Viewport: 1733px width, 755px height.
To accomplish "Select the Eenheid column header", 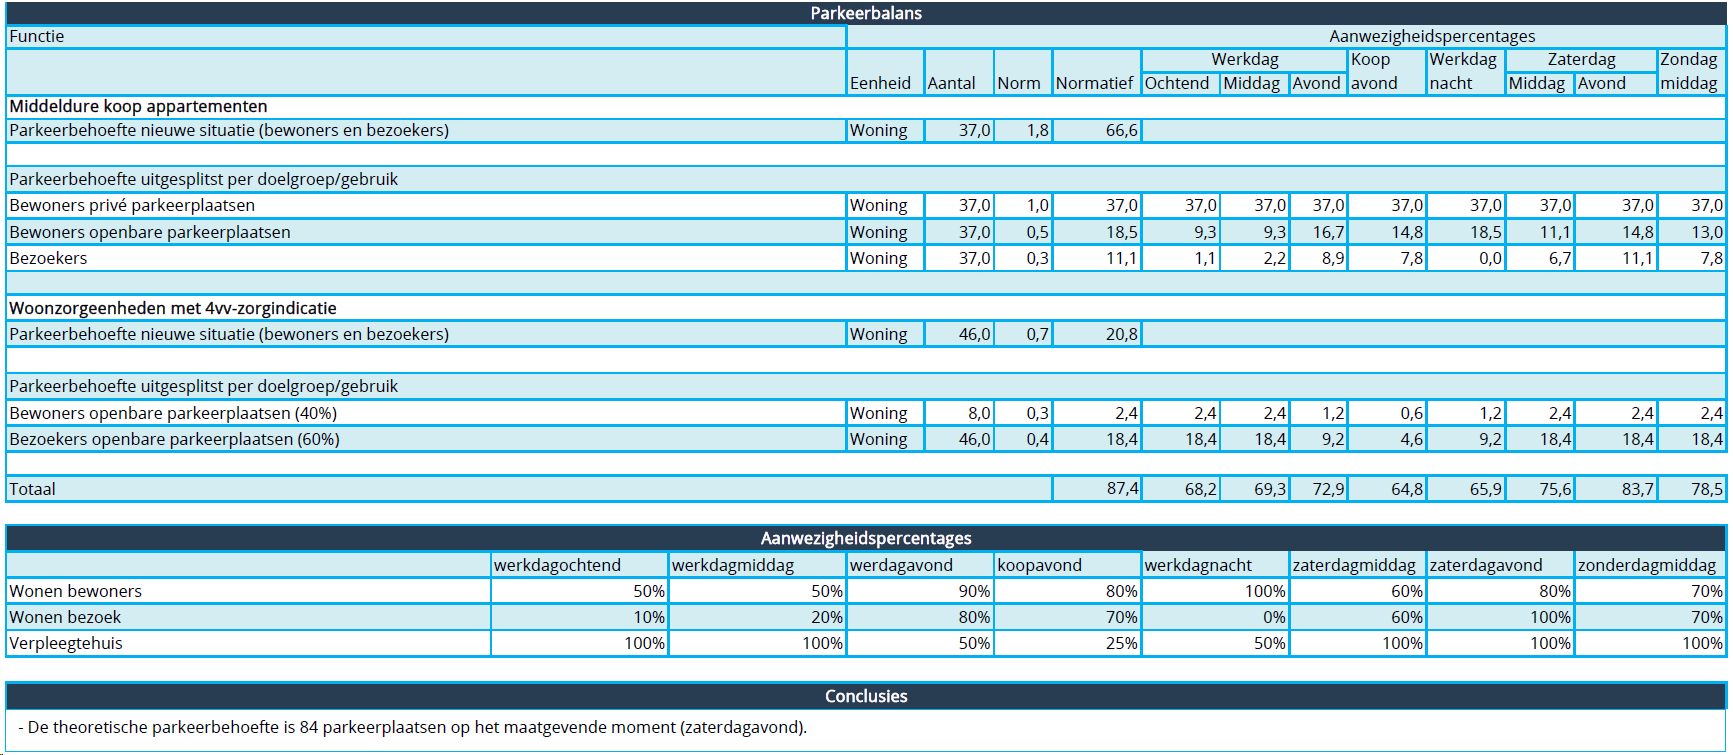I will pyautogui.click(x=880, y=83).
